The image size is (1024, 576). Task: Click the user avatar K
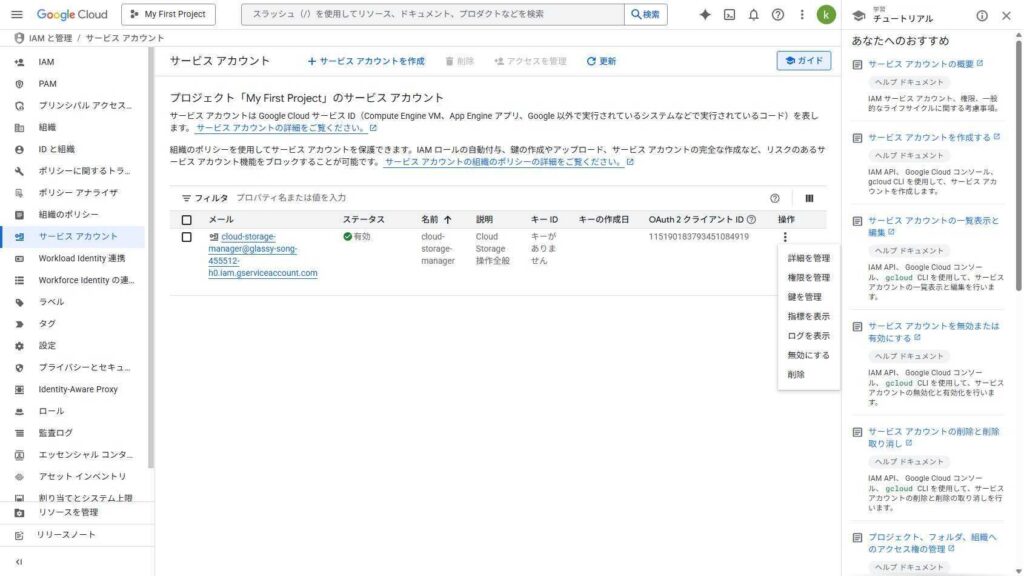click(x=826, y=14)
